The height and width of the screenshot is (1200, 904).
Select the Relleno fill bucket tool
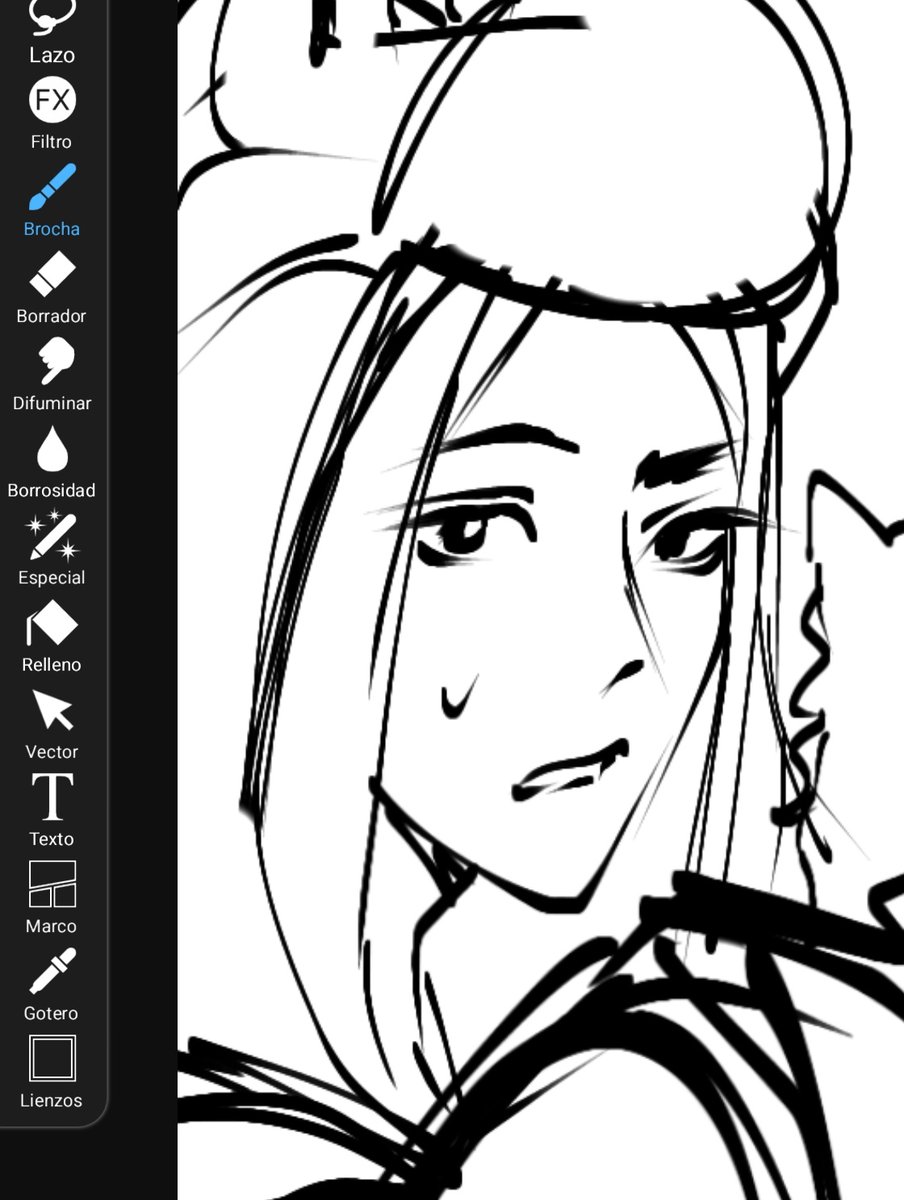pos(52,635)
